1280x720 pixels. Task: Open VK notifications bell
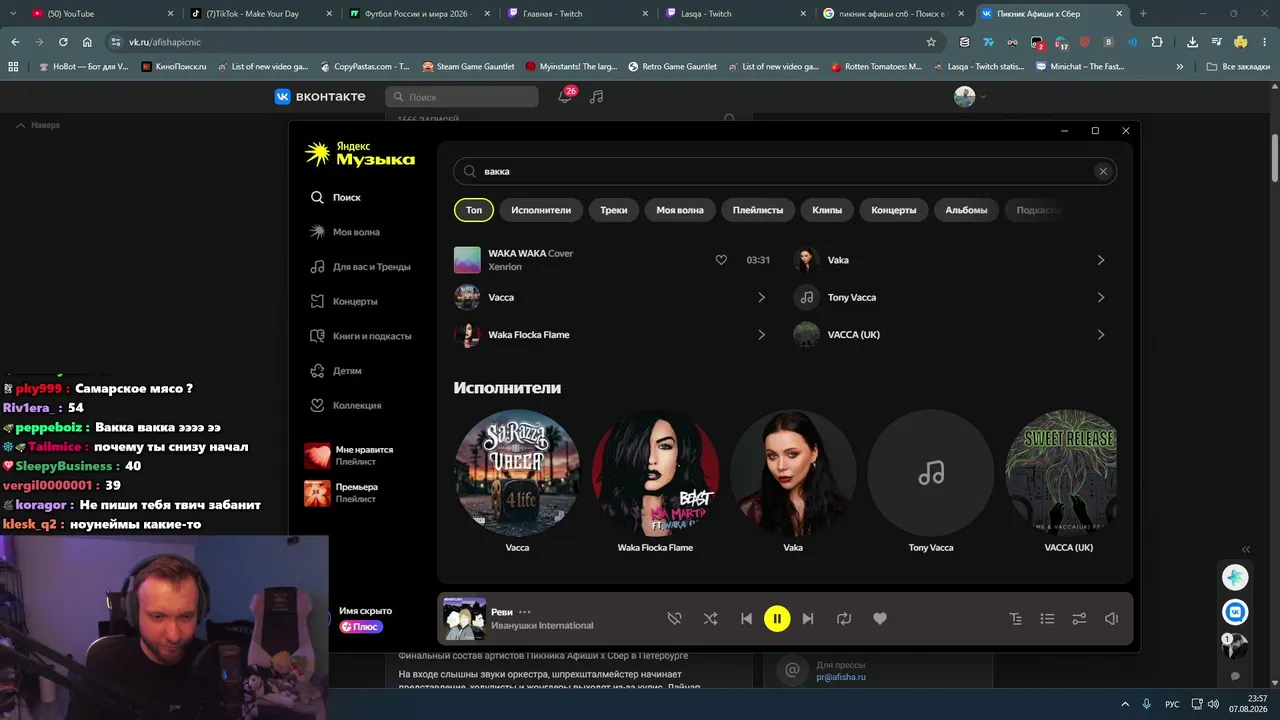click(x=565, y=96)
